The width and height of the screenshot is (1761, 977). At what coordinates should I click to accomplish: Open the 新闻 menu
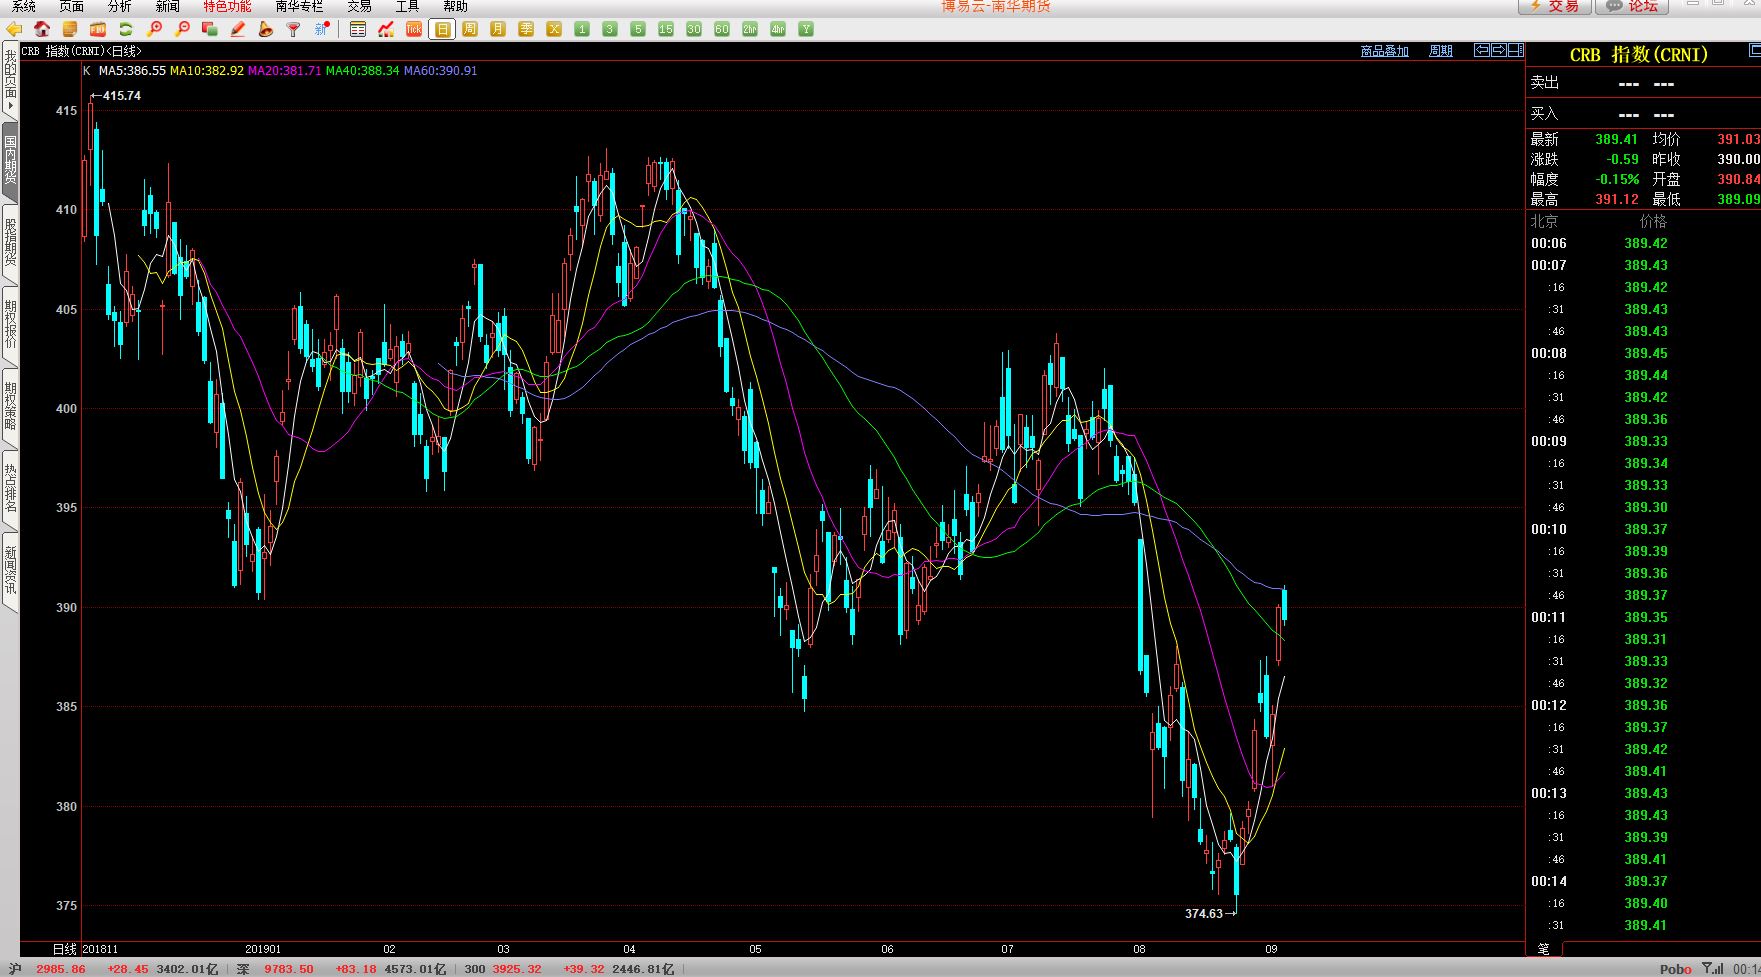click(167, 6)
